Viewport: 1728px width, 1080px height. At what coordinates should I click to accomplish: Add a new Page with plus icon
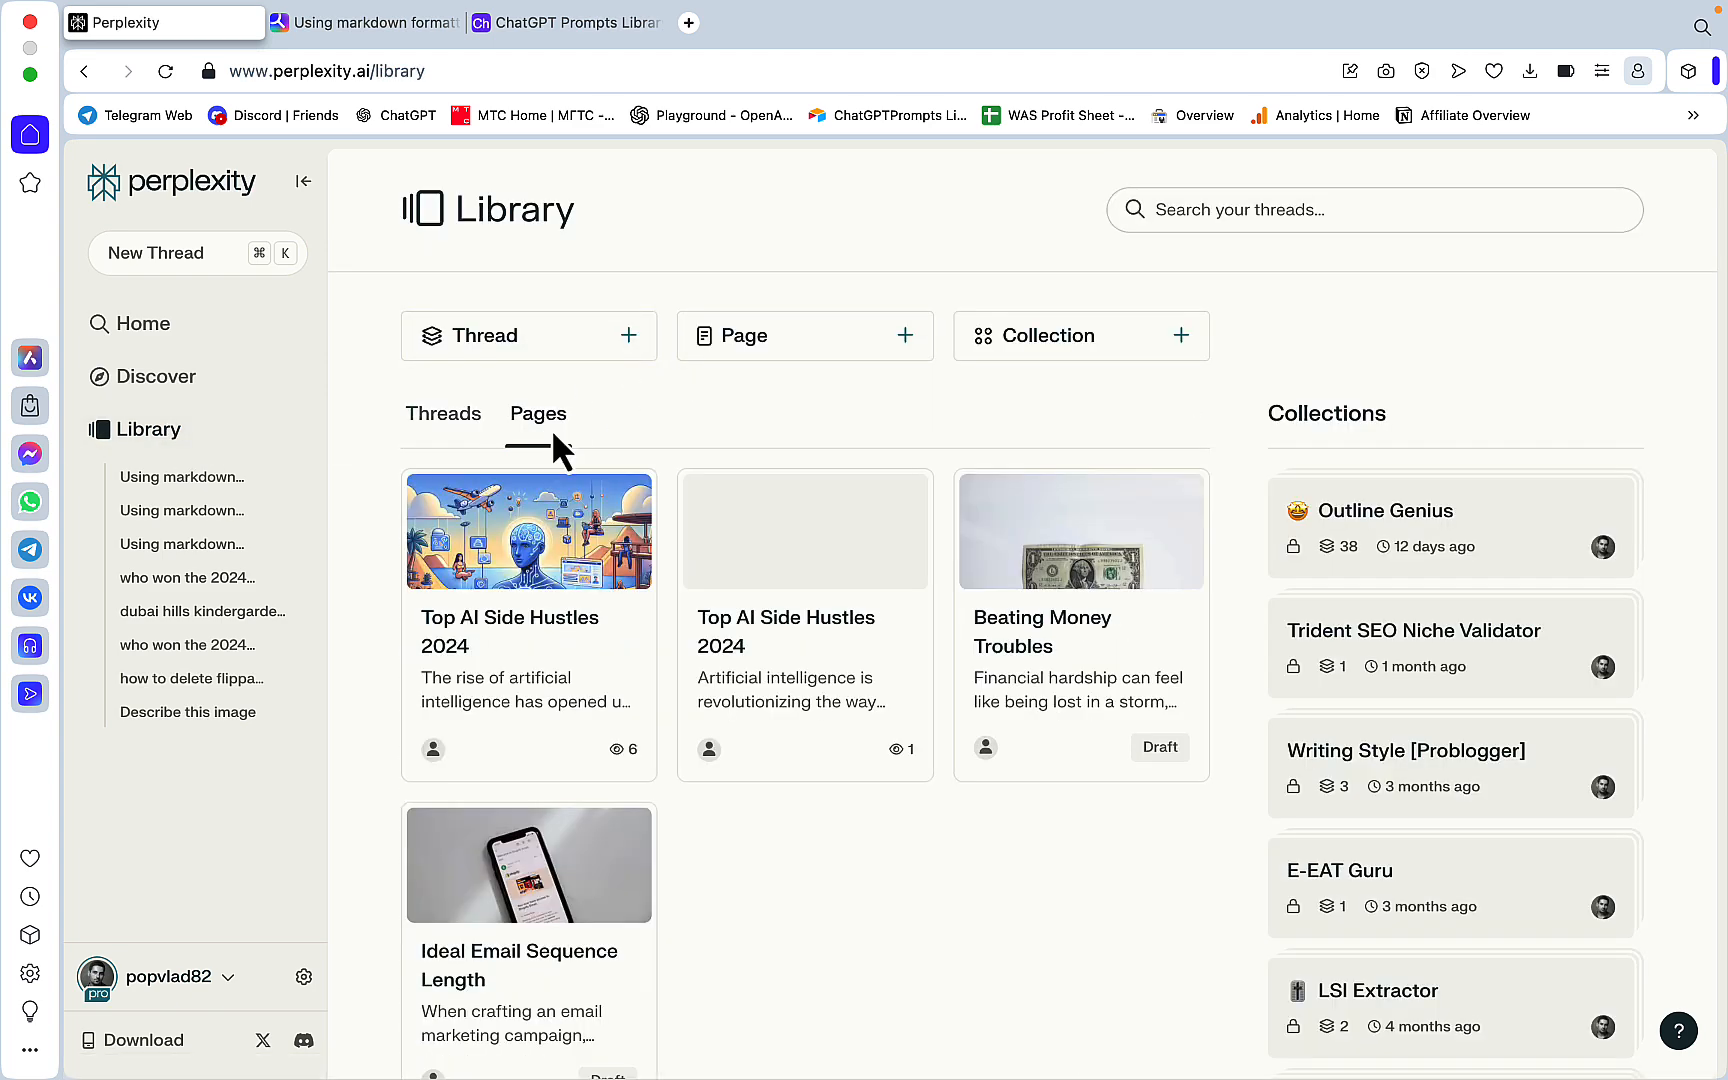(905, 335)
